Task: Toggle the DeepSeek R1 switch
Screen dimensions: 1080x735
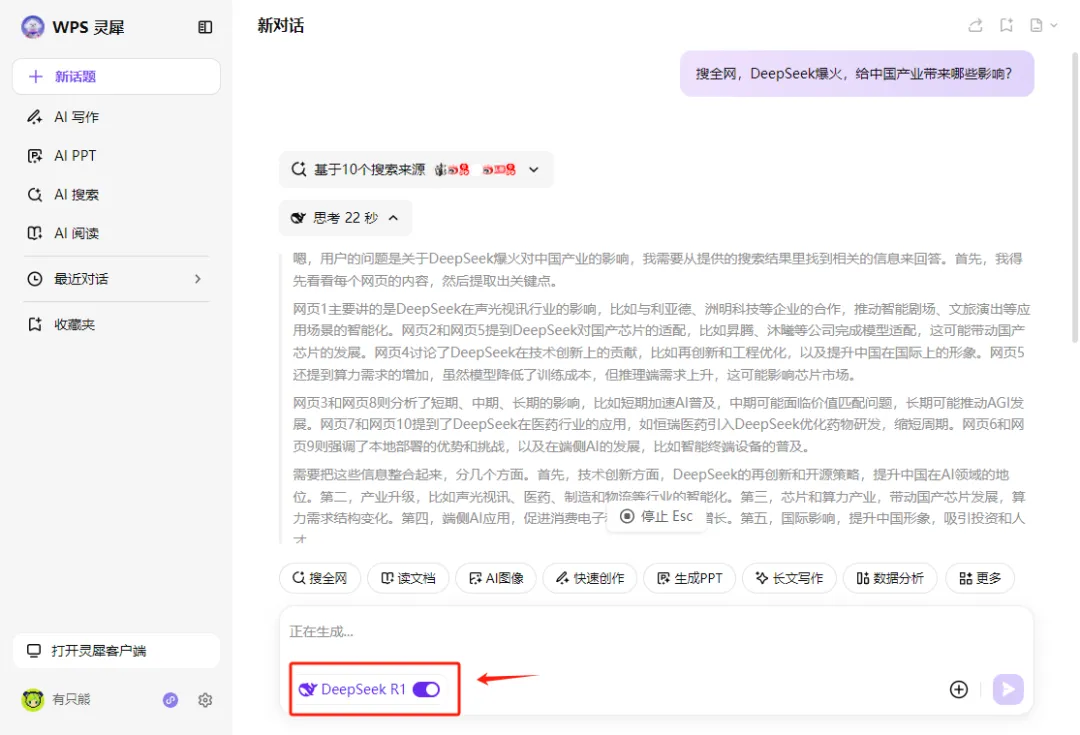Action: (x=426, y=690)
